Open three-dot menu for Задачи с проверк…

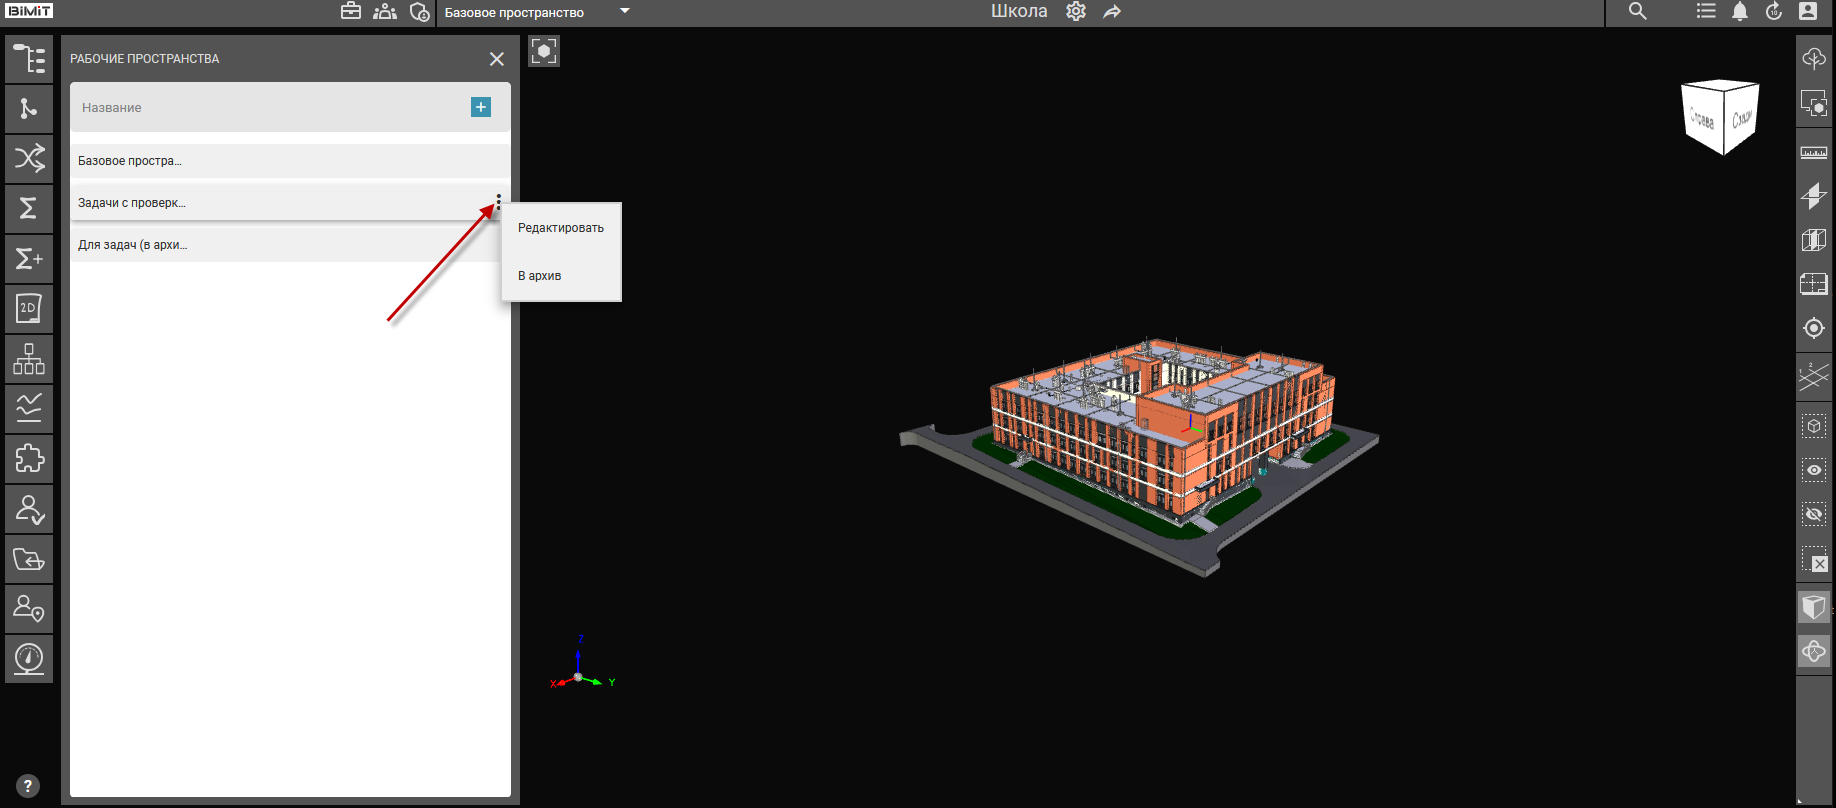(x=498, y=202)
